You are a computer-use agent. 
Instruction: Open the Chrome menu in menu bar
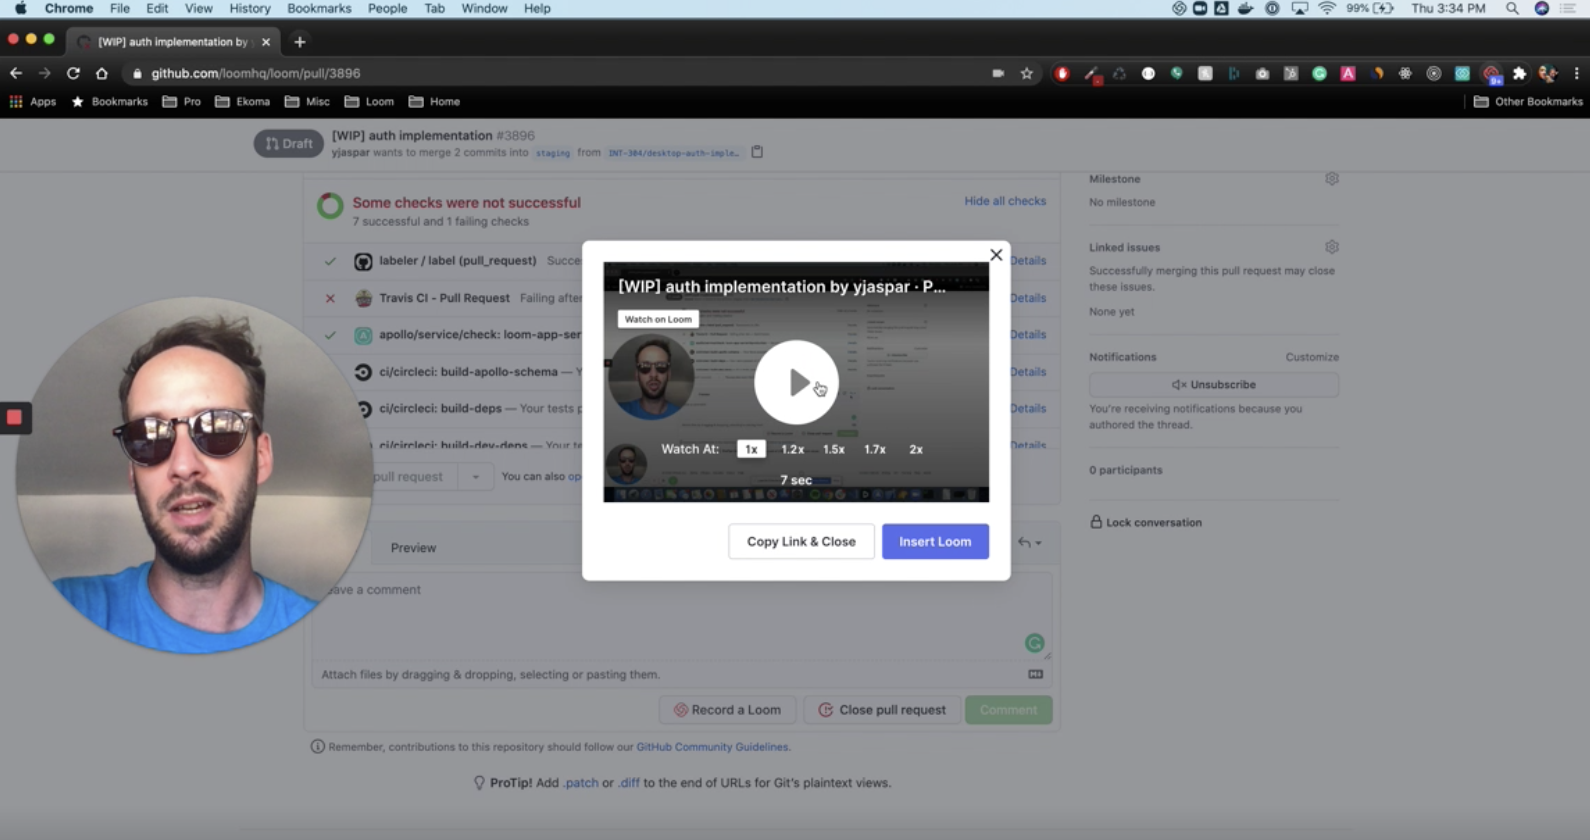pyautogui.click(x=69, y=8)
